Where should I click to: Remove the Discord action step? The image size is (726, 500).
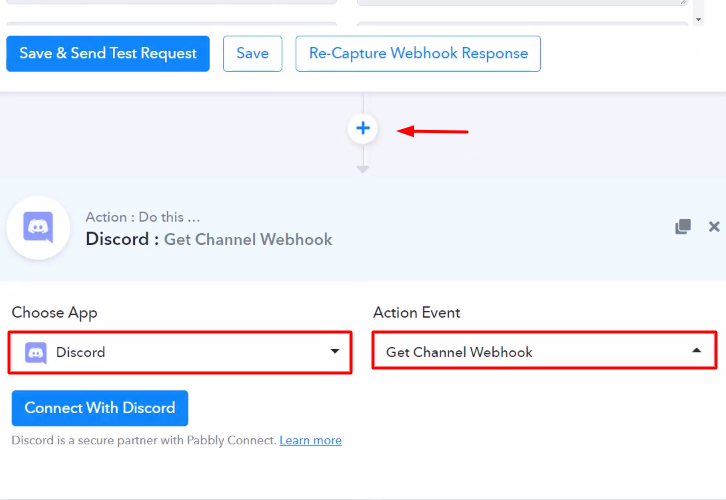pyautogui.click(x=714, y=226)
